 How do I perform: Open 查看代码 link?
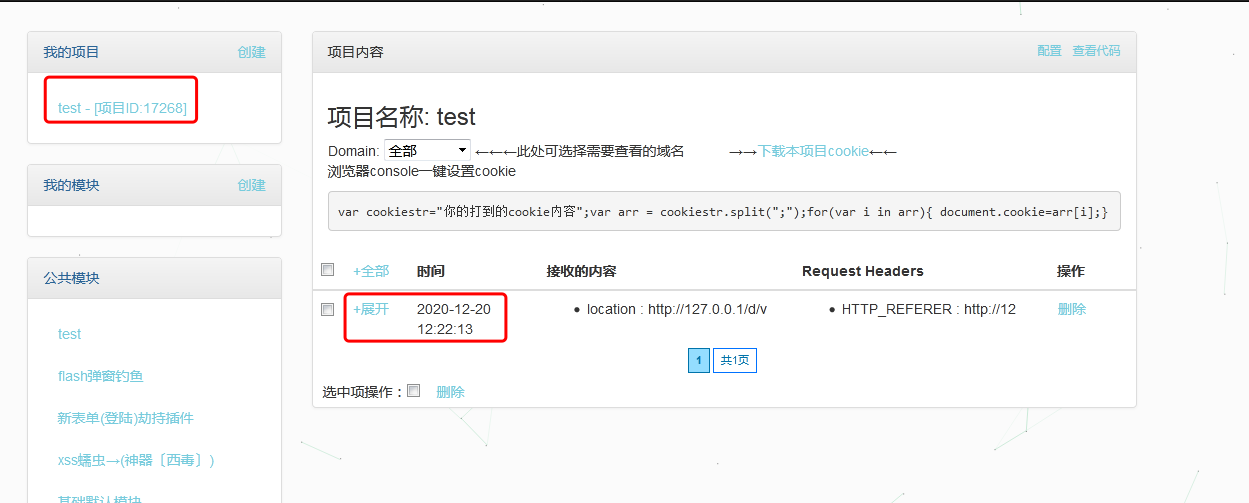1096,51
